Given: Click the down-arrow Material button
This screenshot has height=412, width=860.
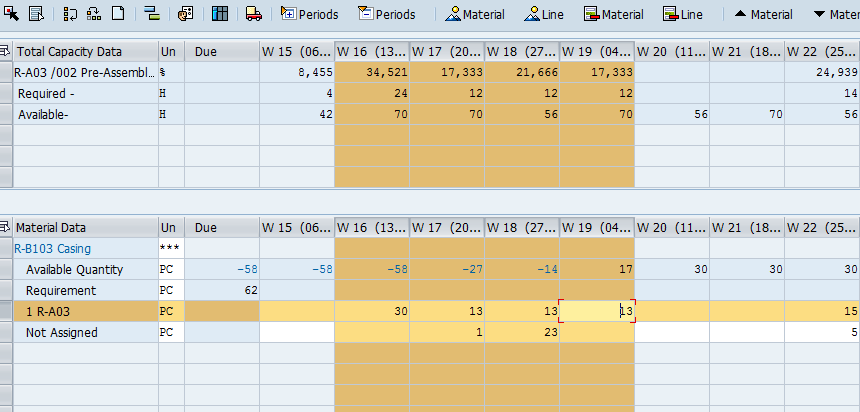Looking at the screenshot, I should [836, 14].
